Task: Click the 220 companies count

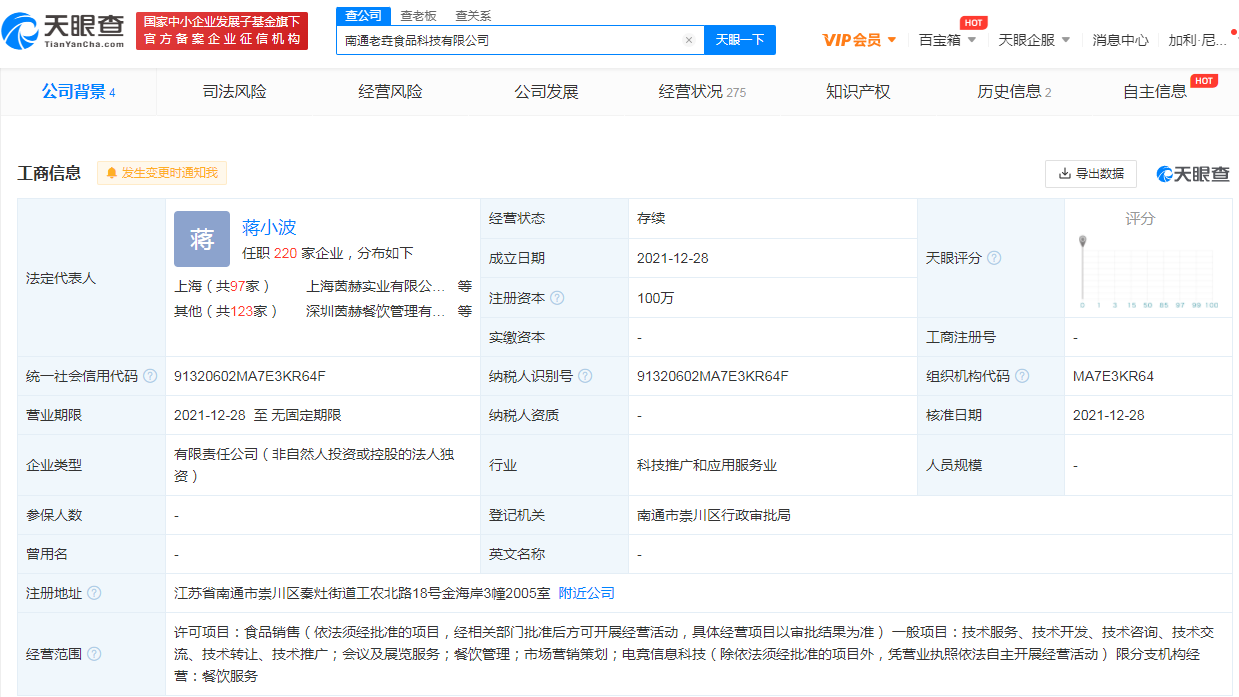Action: [x=285, y=253]
